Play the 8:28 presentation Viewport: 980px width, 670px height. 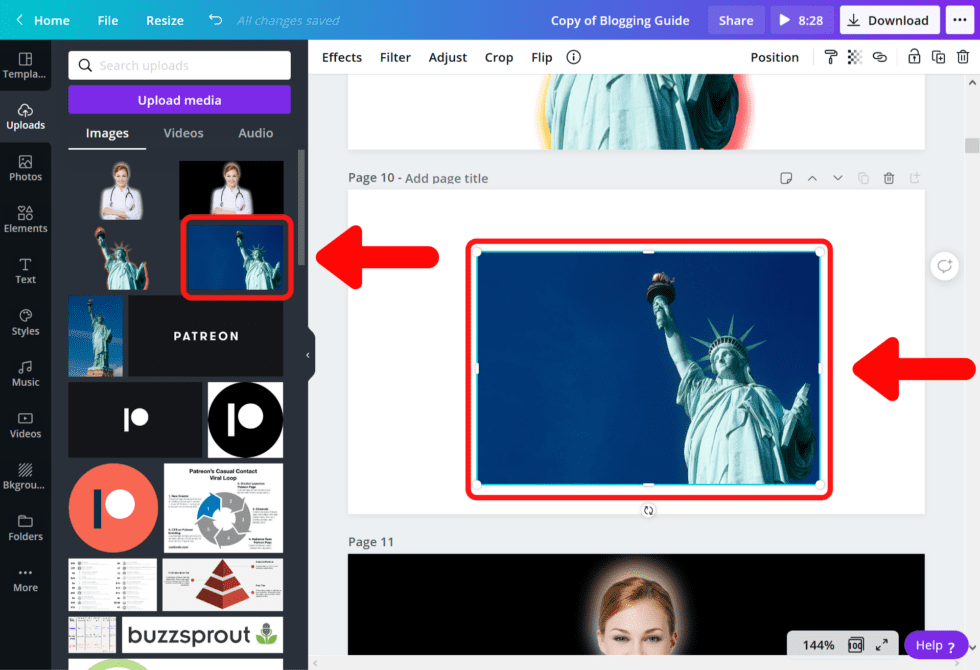tap(802, 20)
